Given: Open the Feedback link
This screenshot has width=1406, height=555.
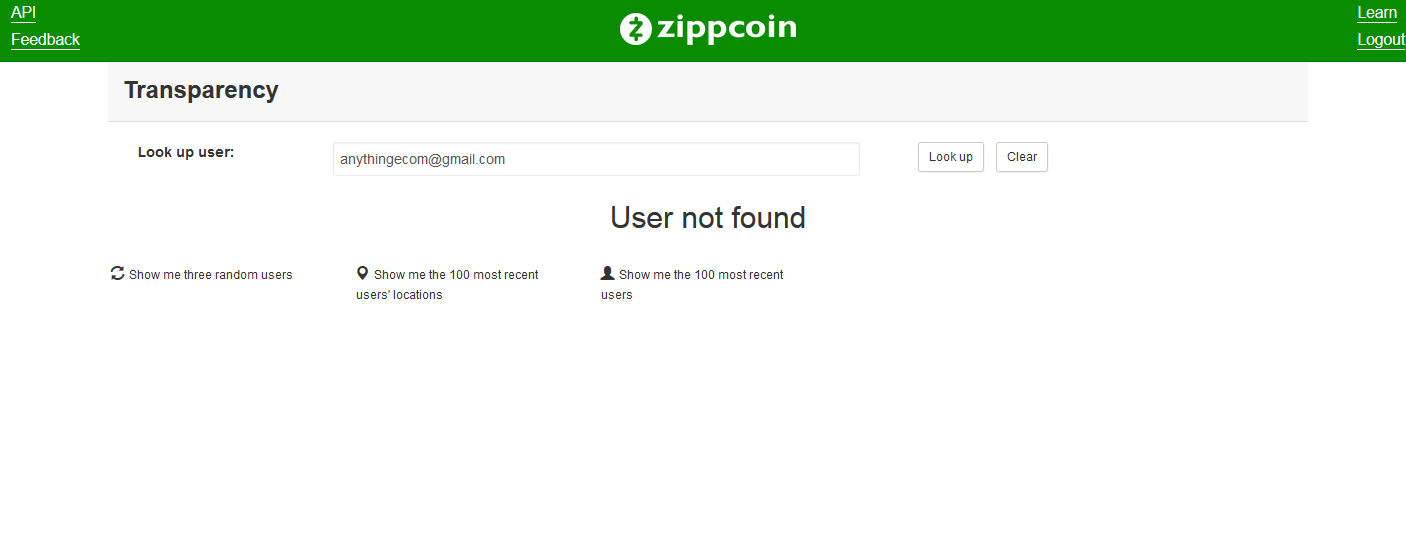Looking at the screenshot, I should (x=45, y=40).
